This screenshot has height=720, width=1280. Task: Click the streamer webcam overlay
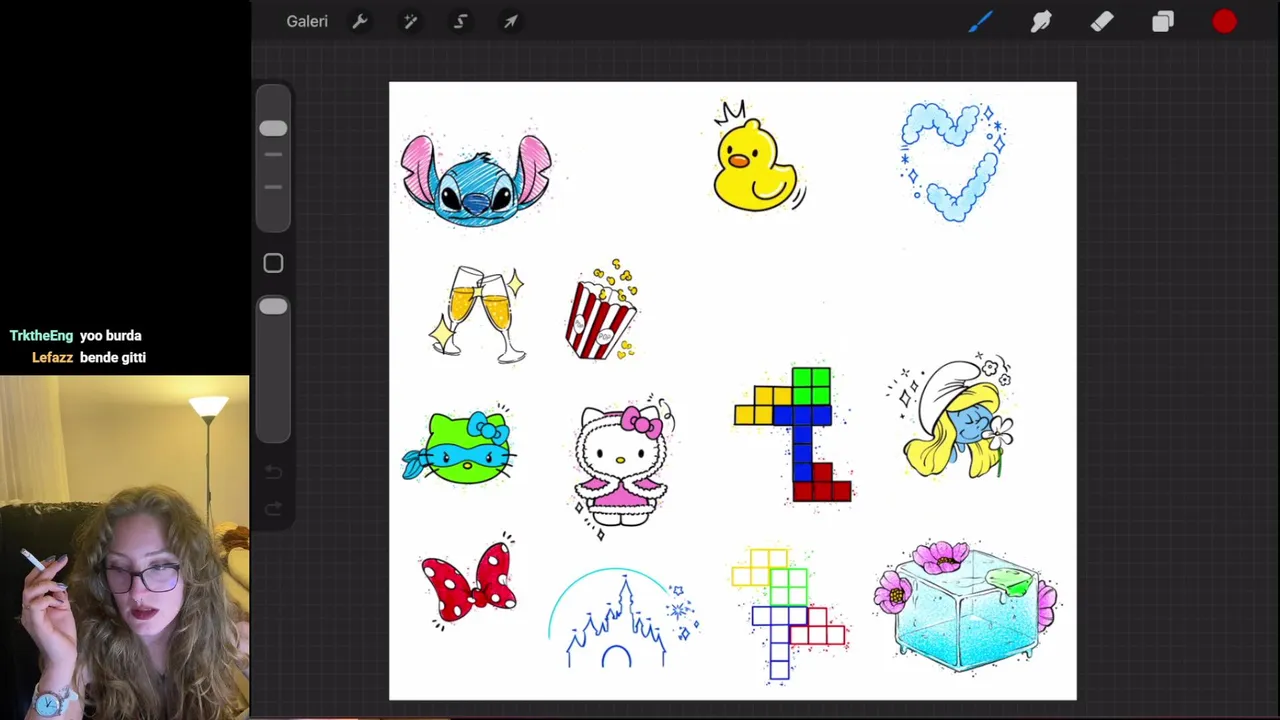[x=125, y=547]
